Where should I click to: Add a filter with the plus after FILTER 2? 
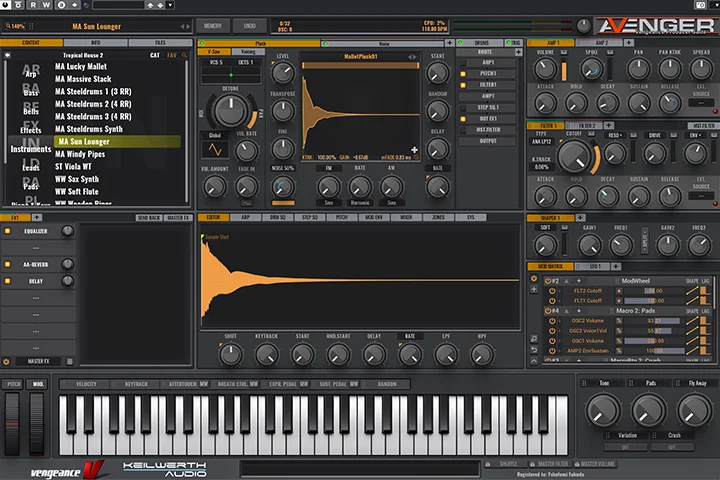608,125
